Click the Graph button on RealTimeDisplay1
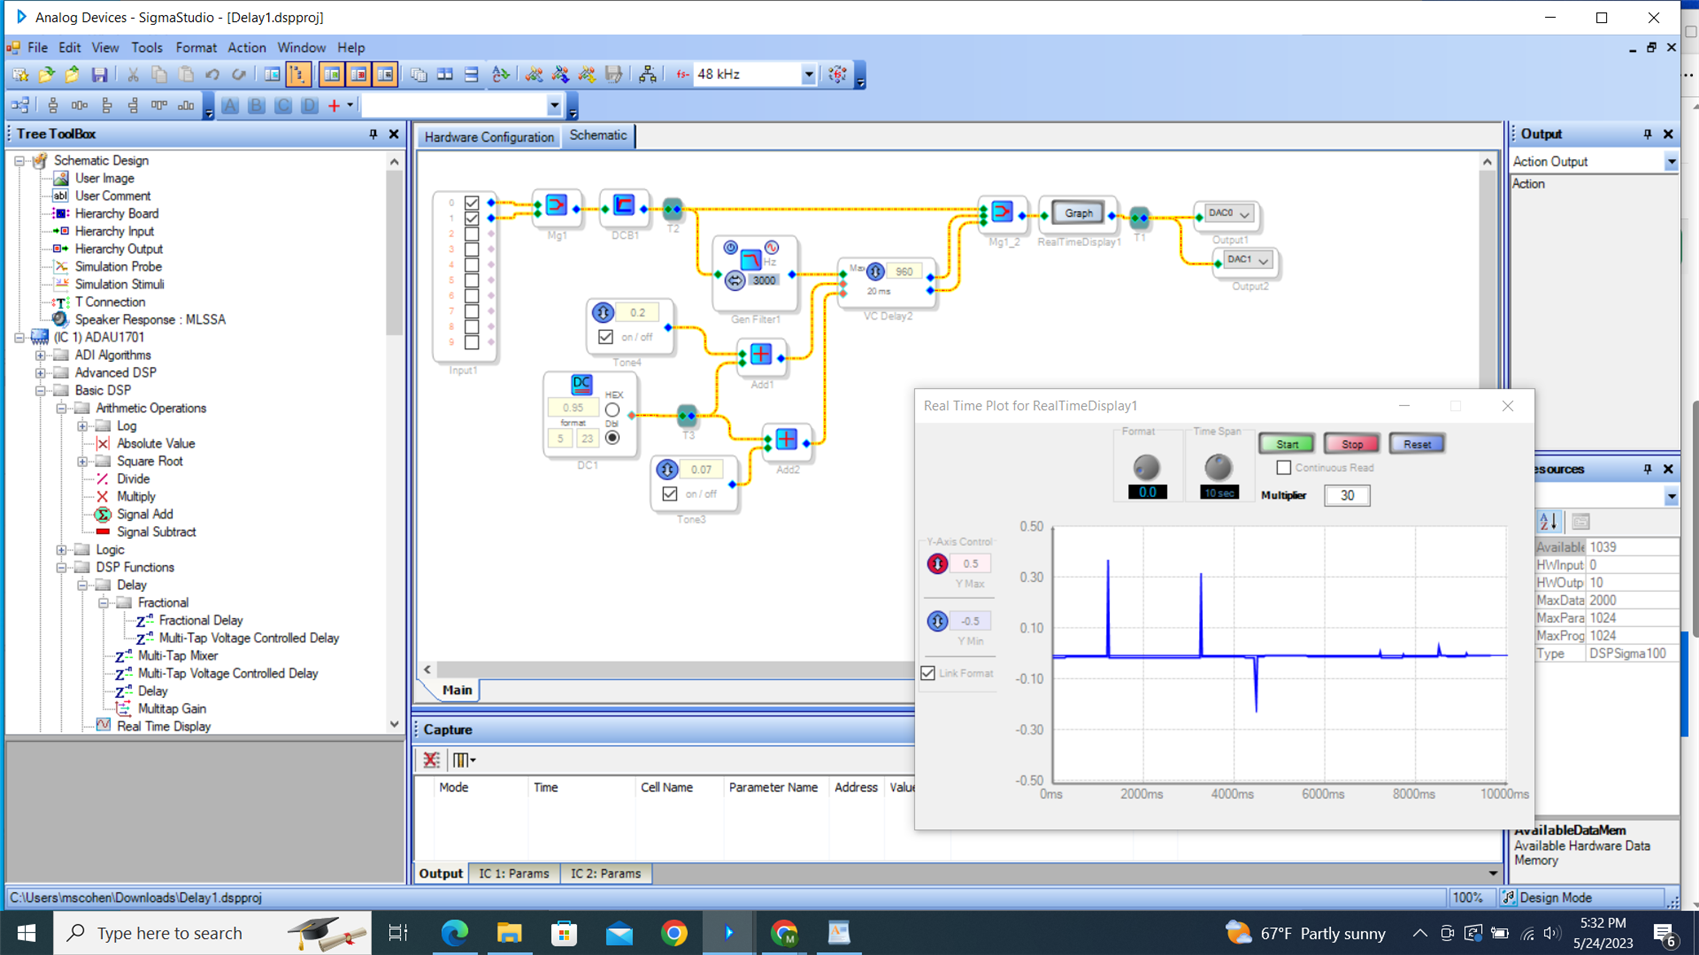This screenshot has height=955, width=1699. (1078, 213)
